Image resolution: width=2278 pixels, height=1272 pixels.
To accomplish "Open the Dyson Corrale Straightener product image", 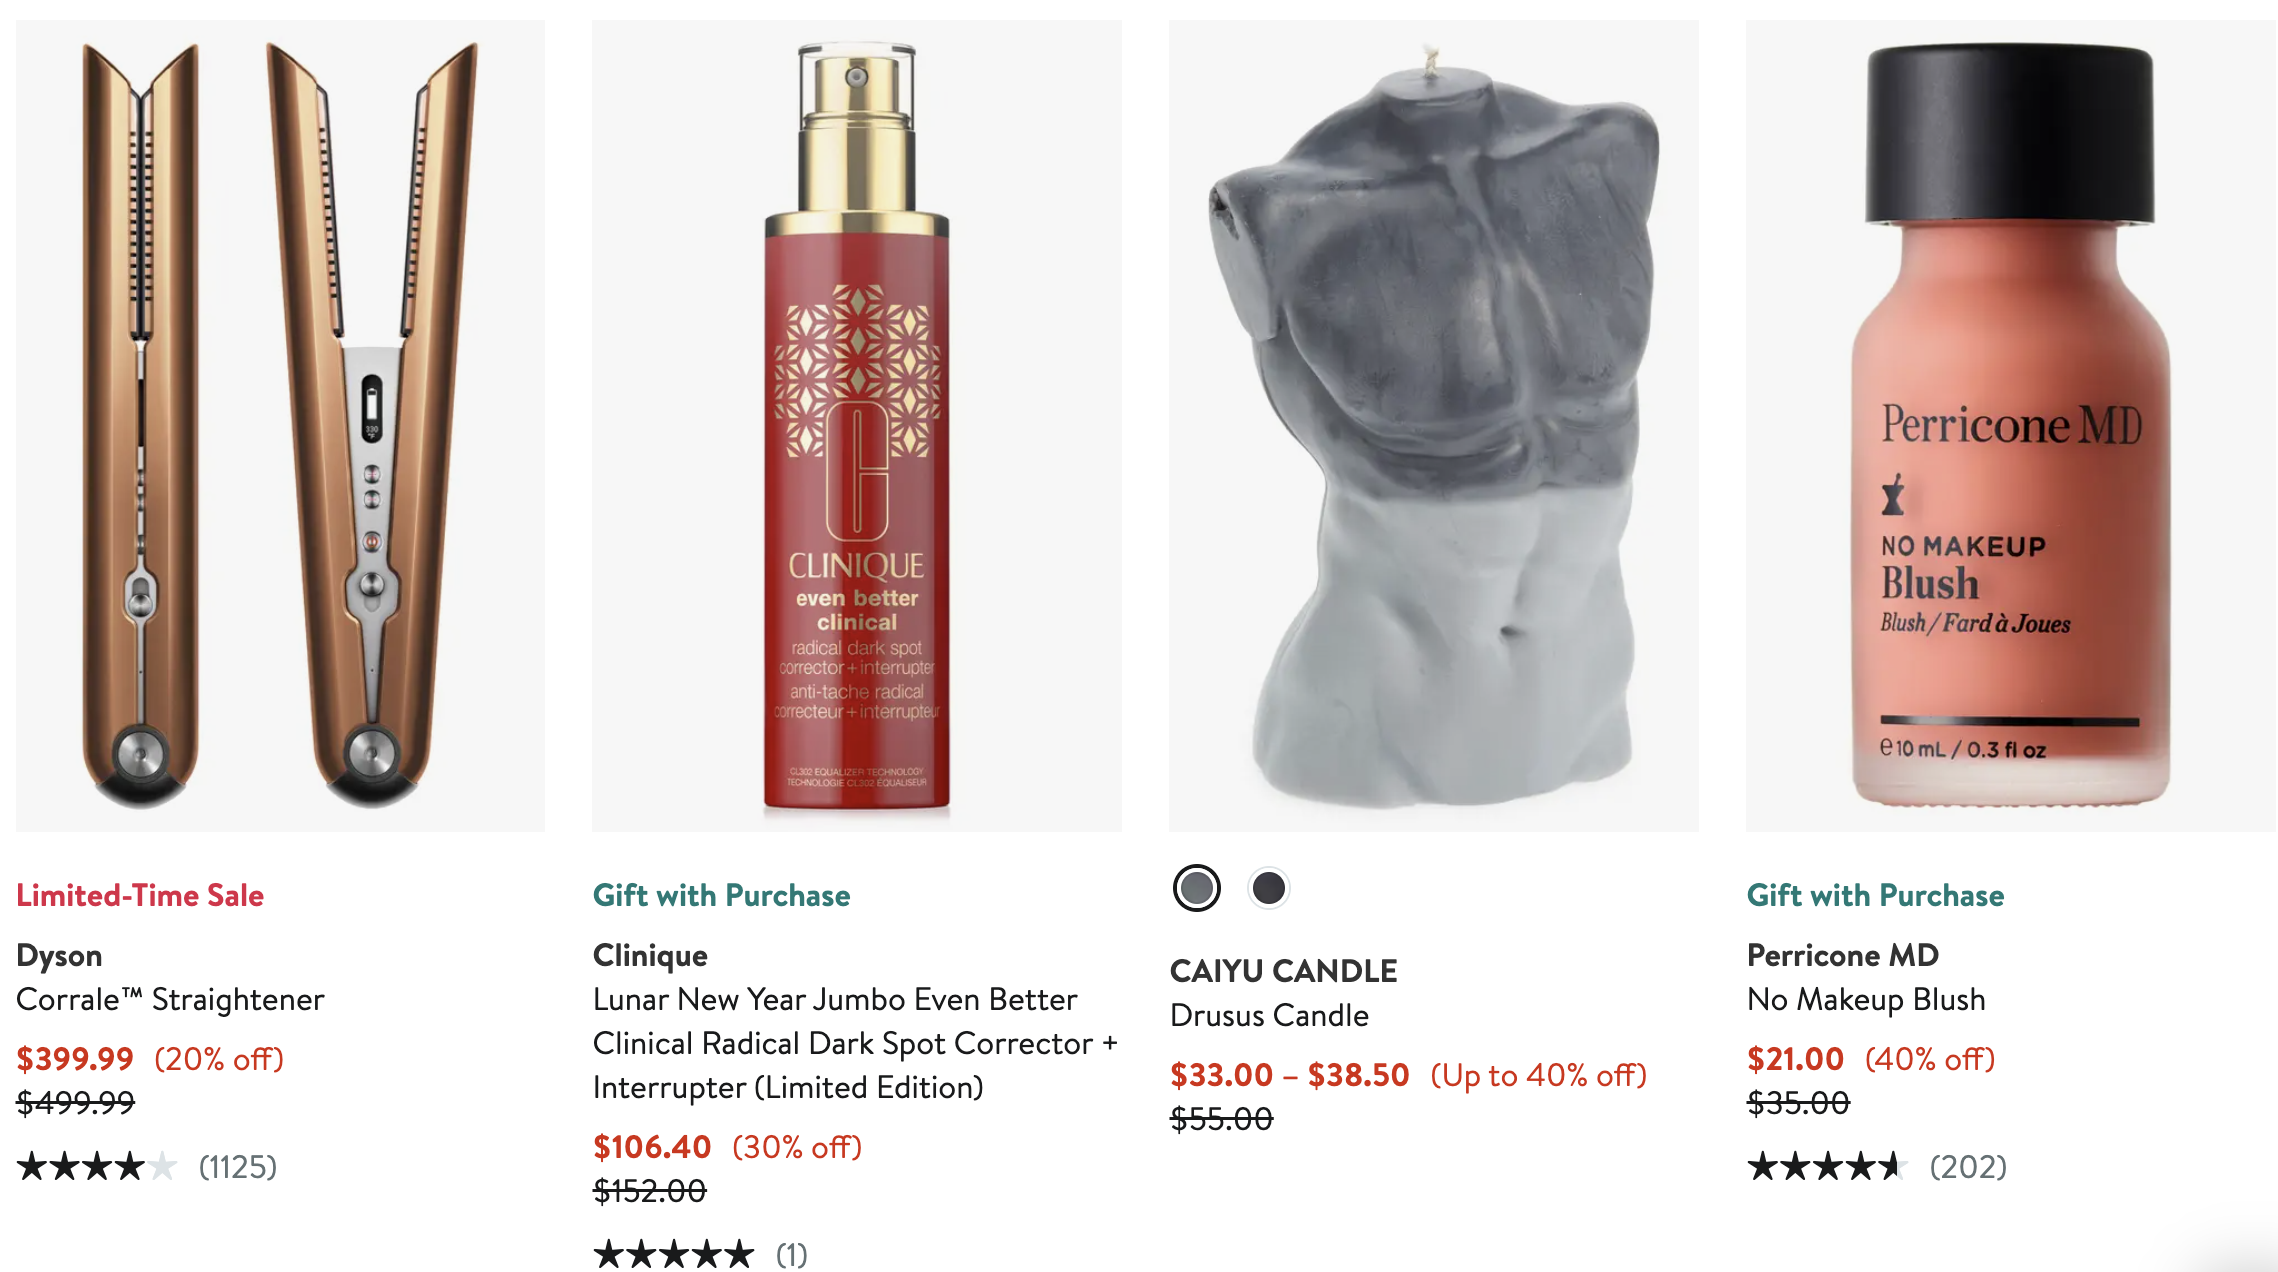I will pos(280,426).
